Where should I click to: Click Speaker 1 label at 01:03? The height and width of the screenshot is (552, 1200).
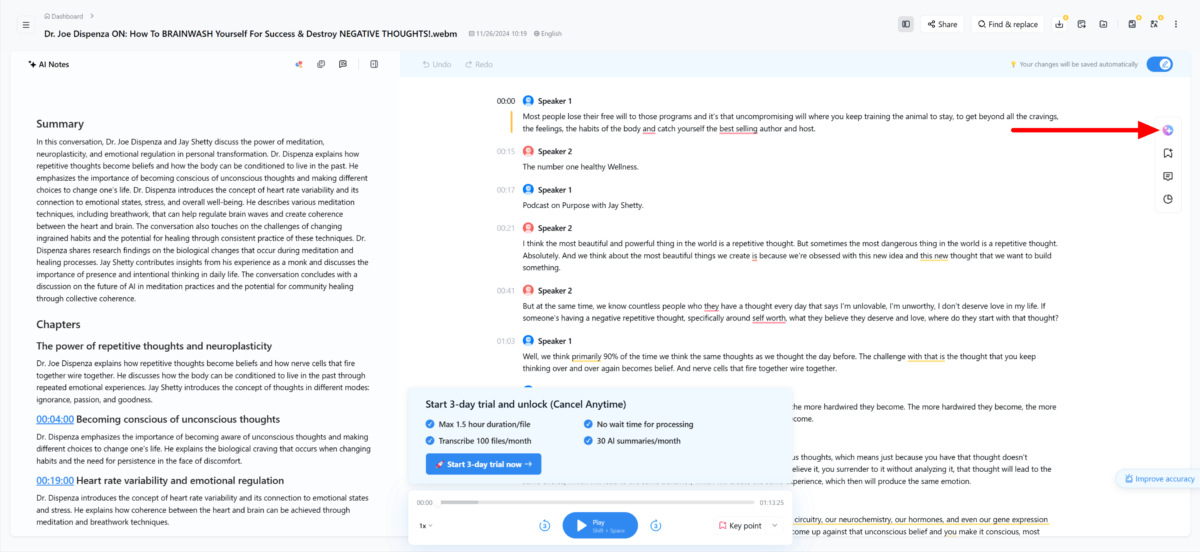[555, 341]
